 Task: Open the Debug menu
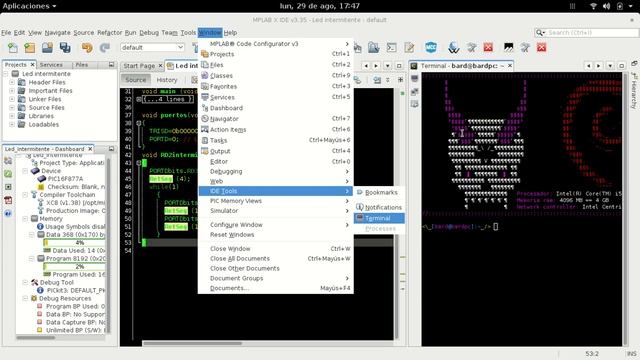[x=149, y=33]
